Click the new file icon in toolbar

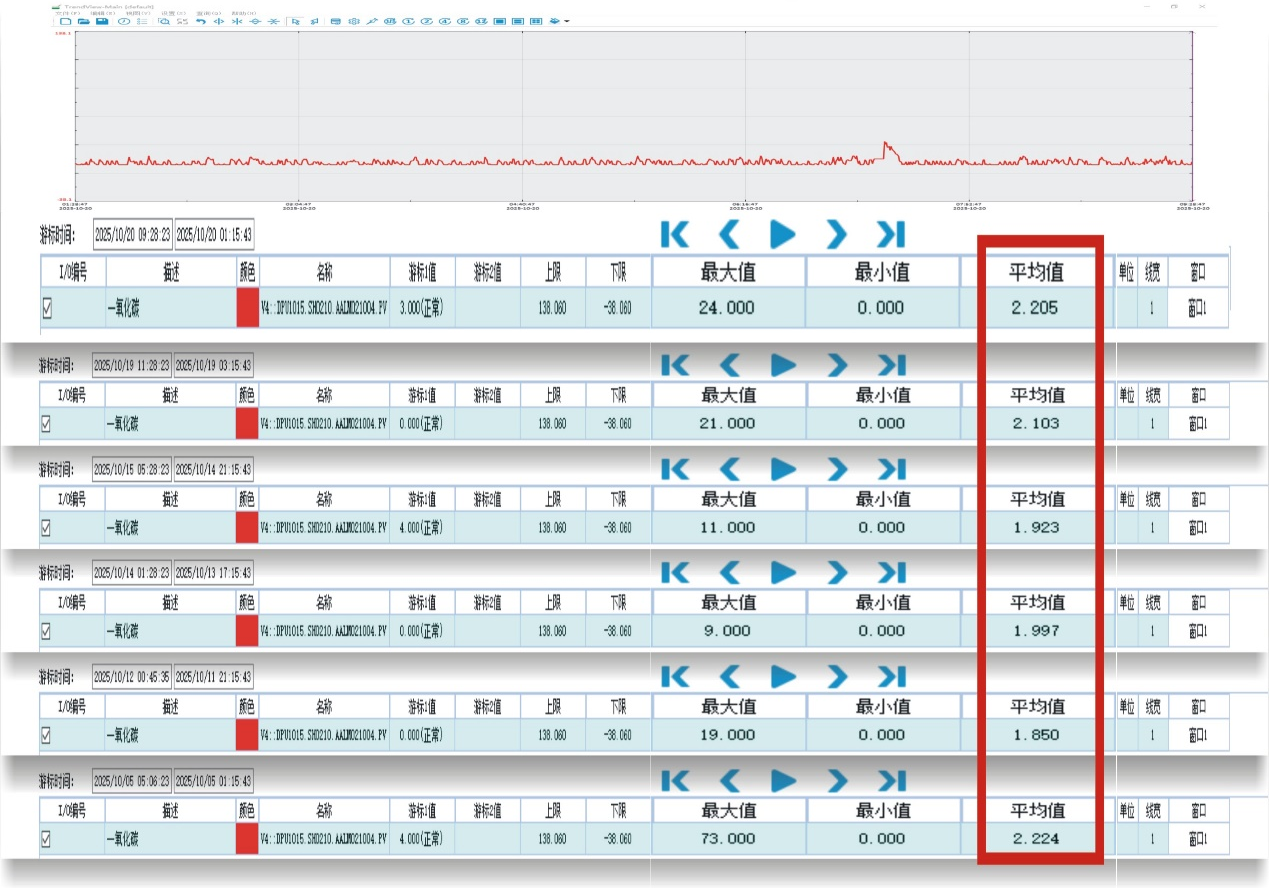(x=65, y=21)
